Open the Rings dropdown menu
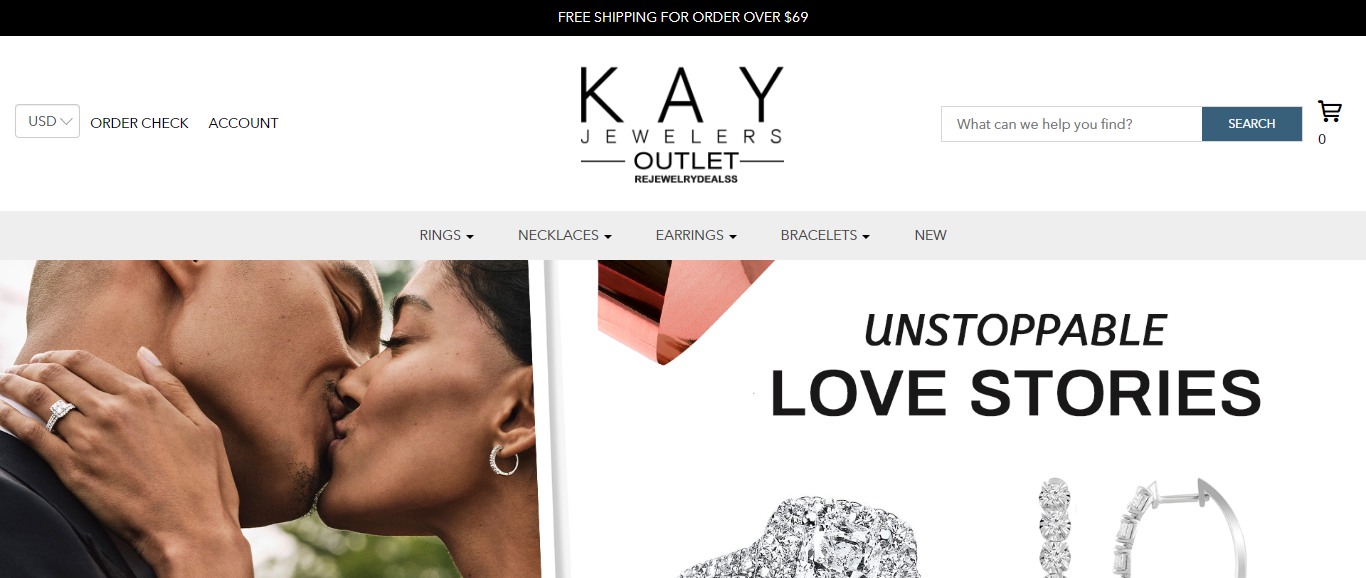 446,235
